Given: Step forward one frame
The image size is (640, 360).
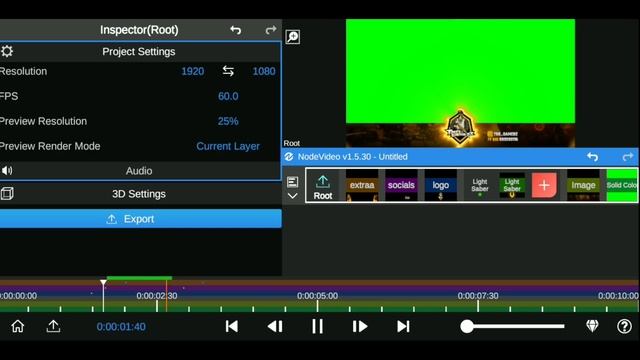Looking at the screenshot, I should point(360,327).
